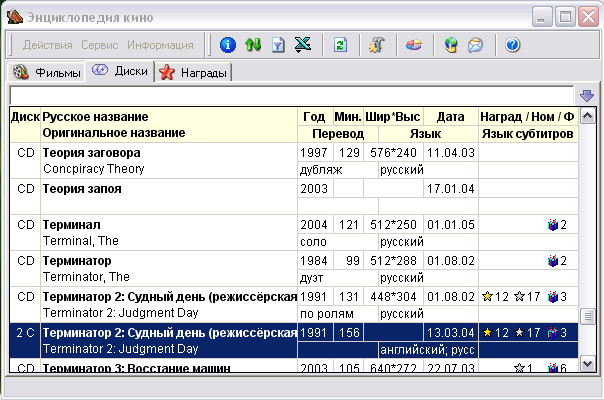Viewport: 604px width, 400px height.
Task: Open help with the question mark icon
Action: click(x=513, y=45)
